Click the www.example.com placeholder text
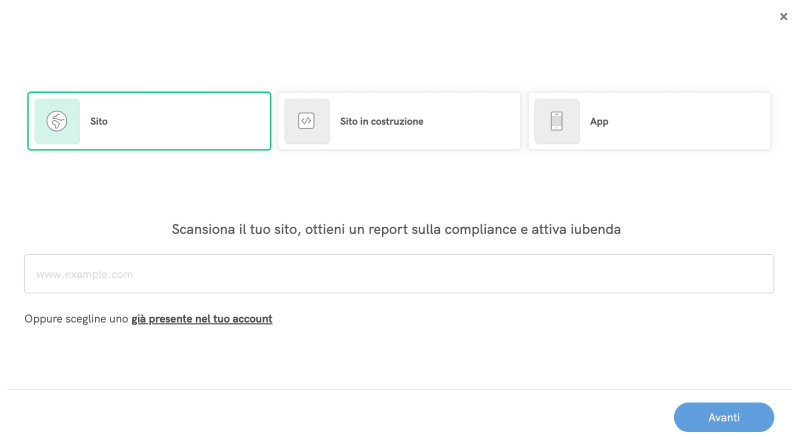The width and height of the screenshot is (800, 438). [85, 274]
